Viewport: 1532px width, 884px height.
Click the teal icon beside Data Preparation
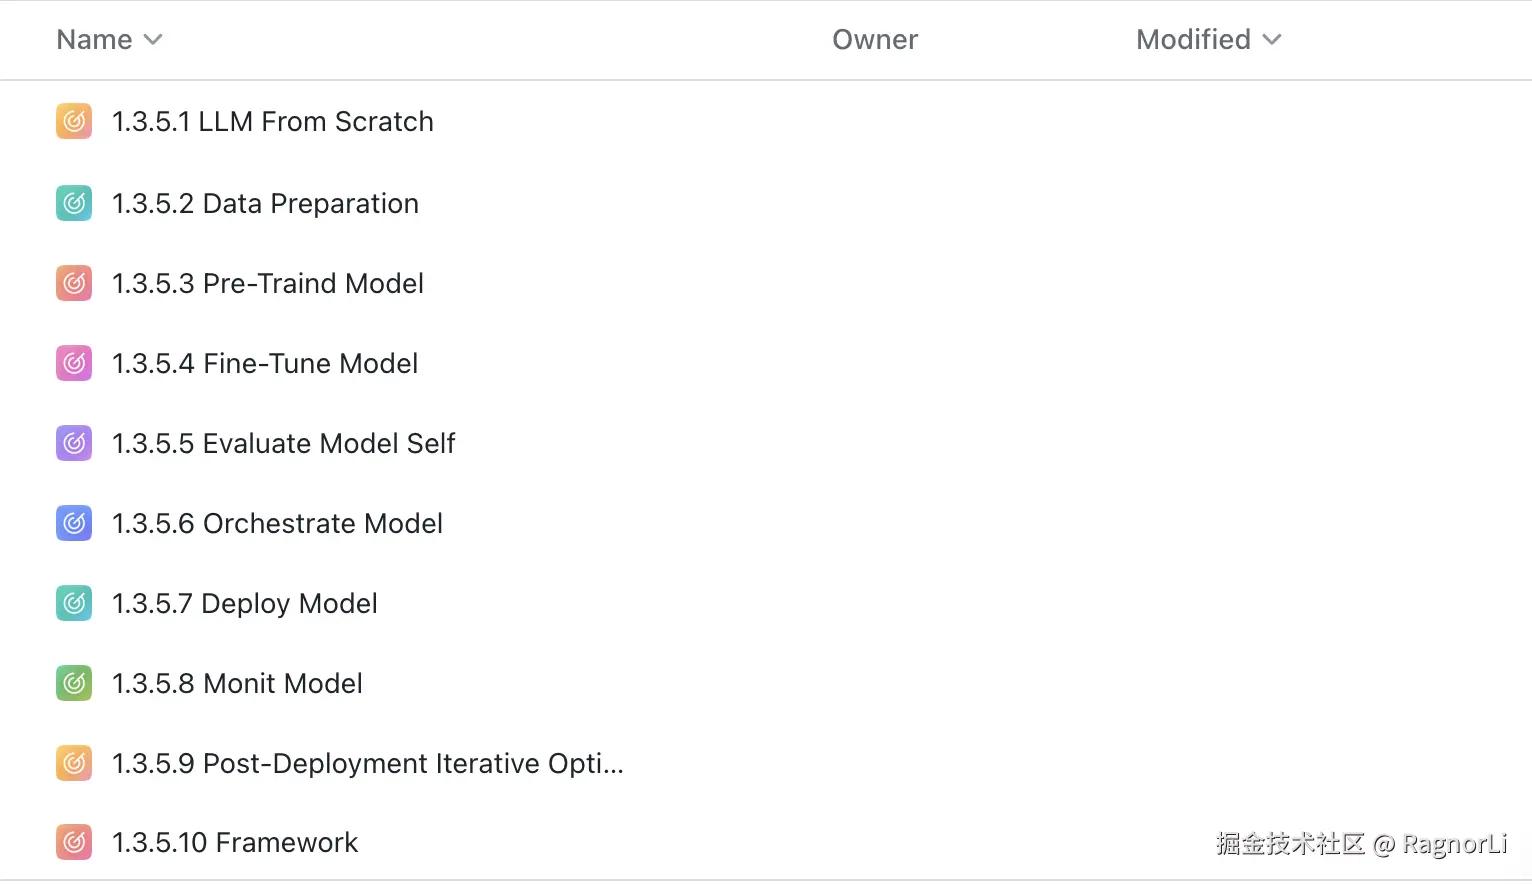click(74, 204)
